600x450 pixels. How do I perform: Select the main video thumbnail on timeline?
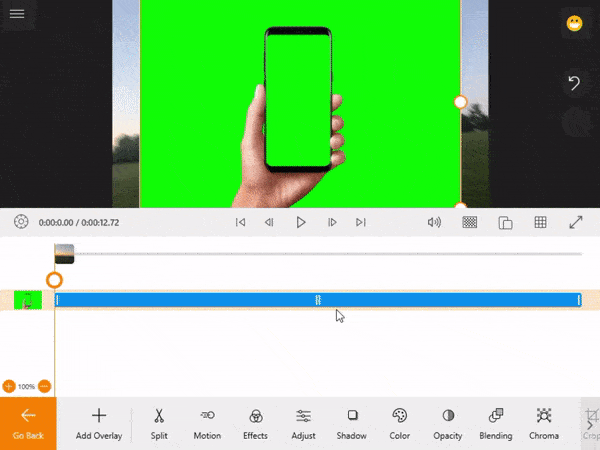point(64,254)
